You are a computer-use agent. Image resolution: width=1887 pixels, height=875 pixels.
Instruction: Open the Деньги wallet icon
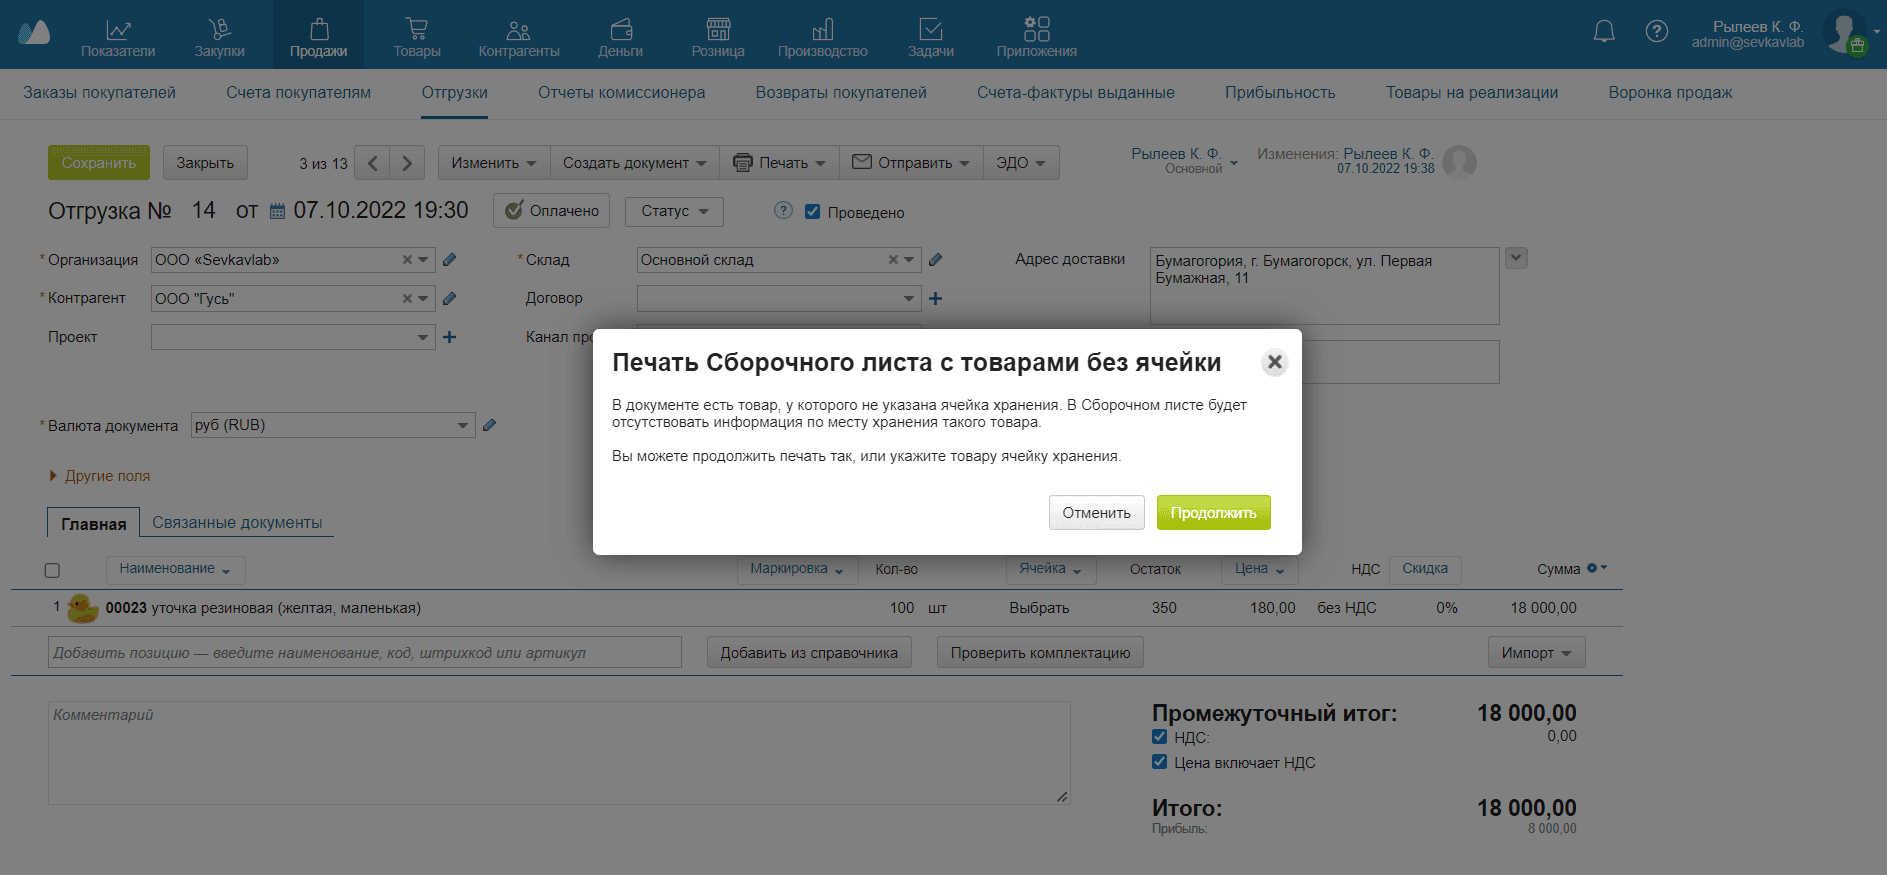621,30
